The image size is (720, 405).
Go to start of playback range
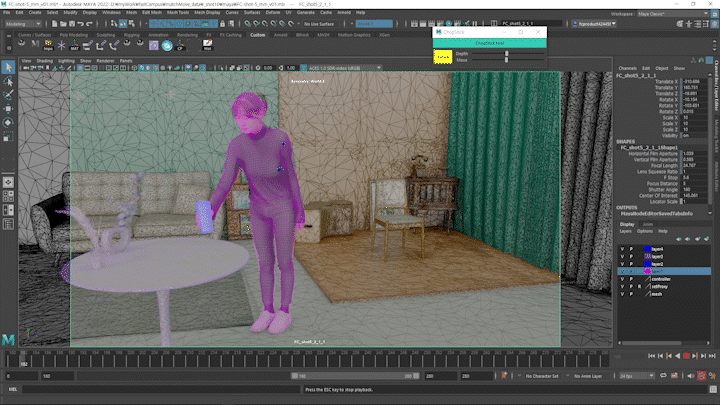[652, 356]
